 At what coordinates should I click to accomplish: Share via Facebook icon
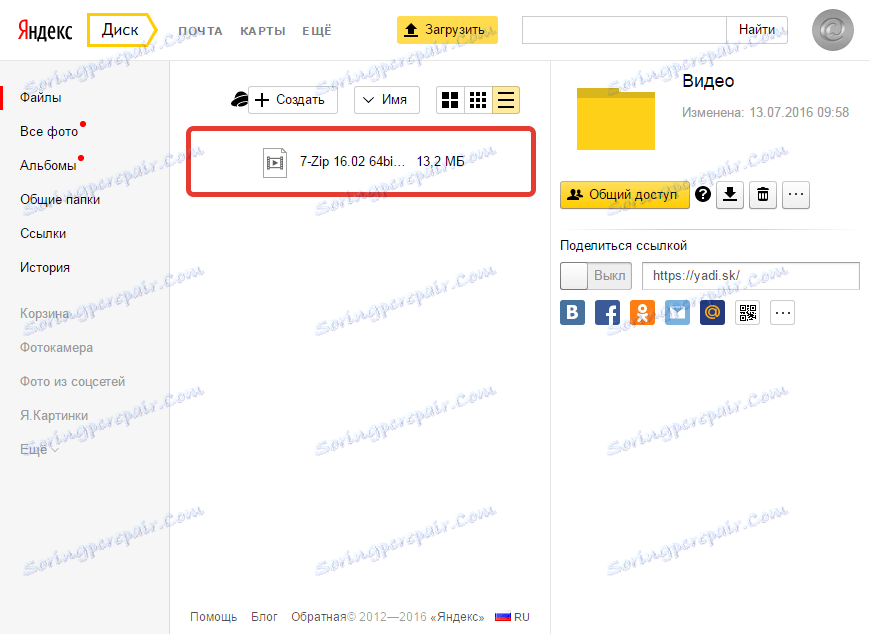coord(608,313)
